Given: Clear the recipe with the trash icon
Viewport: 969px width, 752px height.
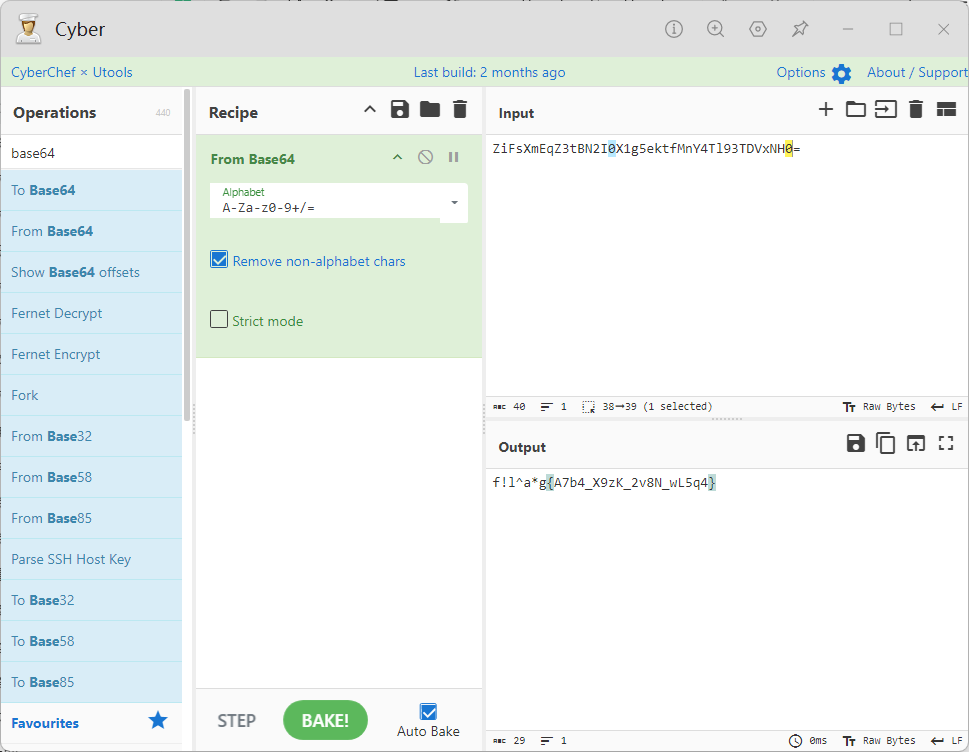Looking at the screenshot, I should click(x=460, y=109).
